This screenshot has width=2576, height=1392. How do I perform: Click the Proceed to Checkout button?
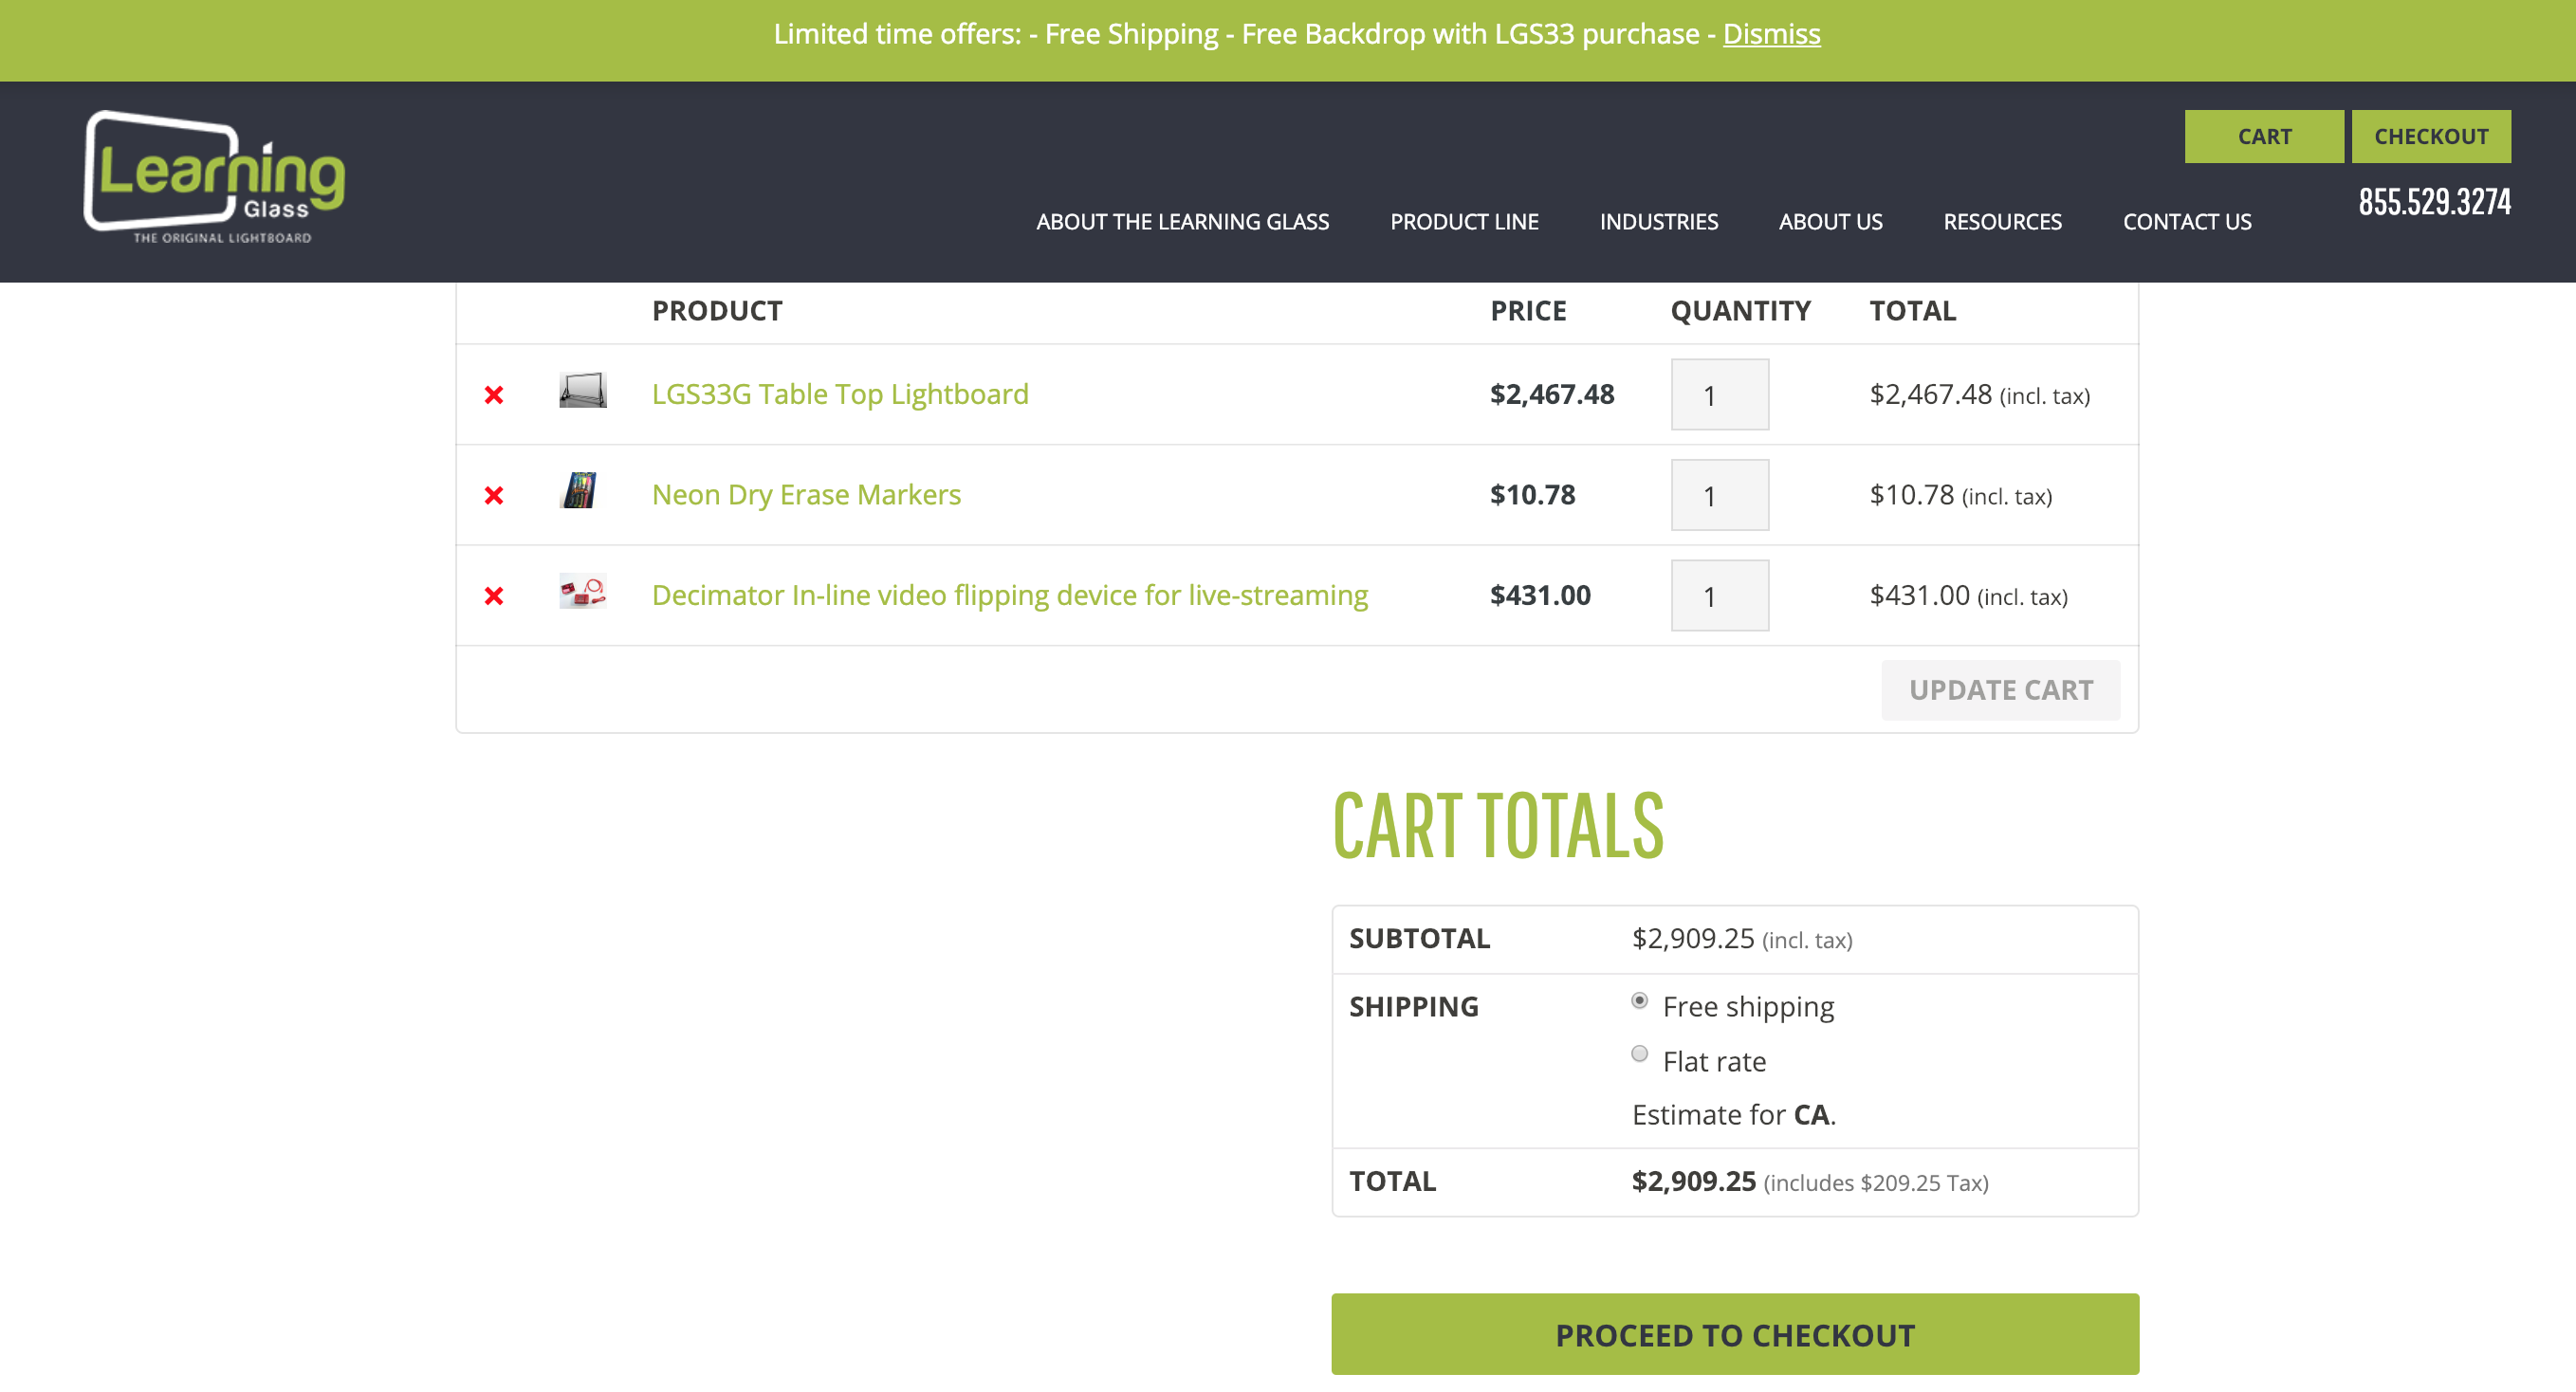(x=1734, y=1335)
